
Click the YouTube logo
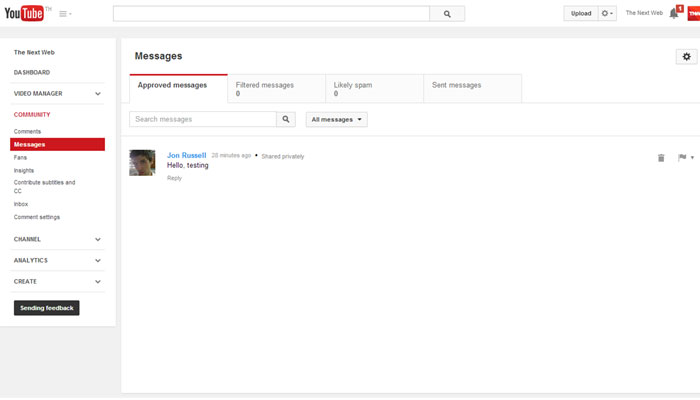tap(27, 13)
